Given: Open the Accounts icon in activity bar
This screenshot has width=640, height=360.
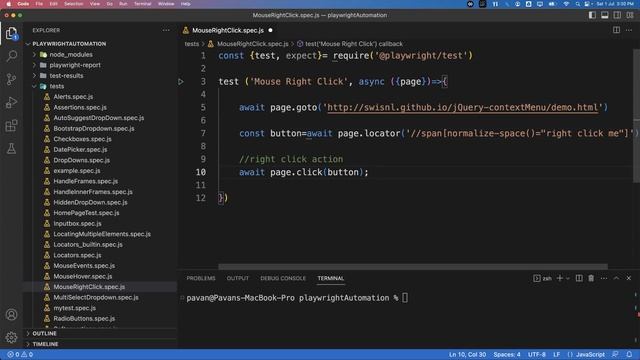Looking at the screenshot, I should coord(11,315).
